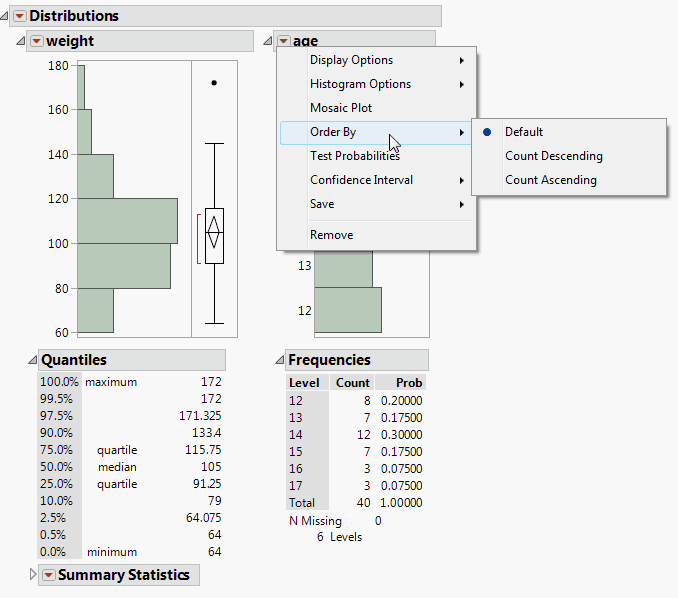Collapse the Quantiles section triangle
Screen dimensions: 678x598
(x=33, y=360)
